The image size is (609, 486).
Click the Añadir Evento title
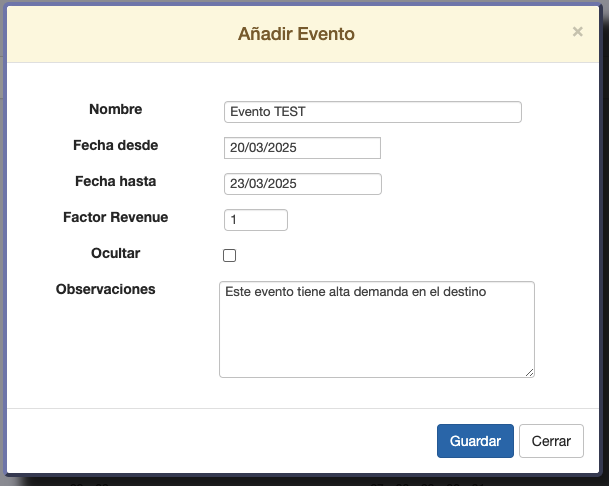coord(296,34)
